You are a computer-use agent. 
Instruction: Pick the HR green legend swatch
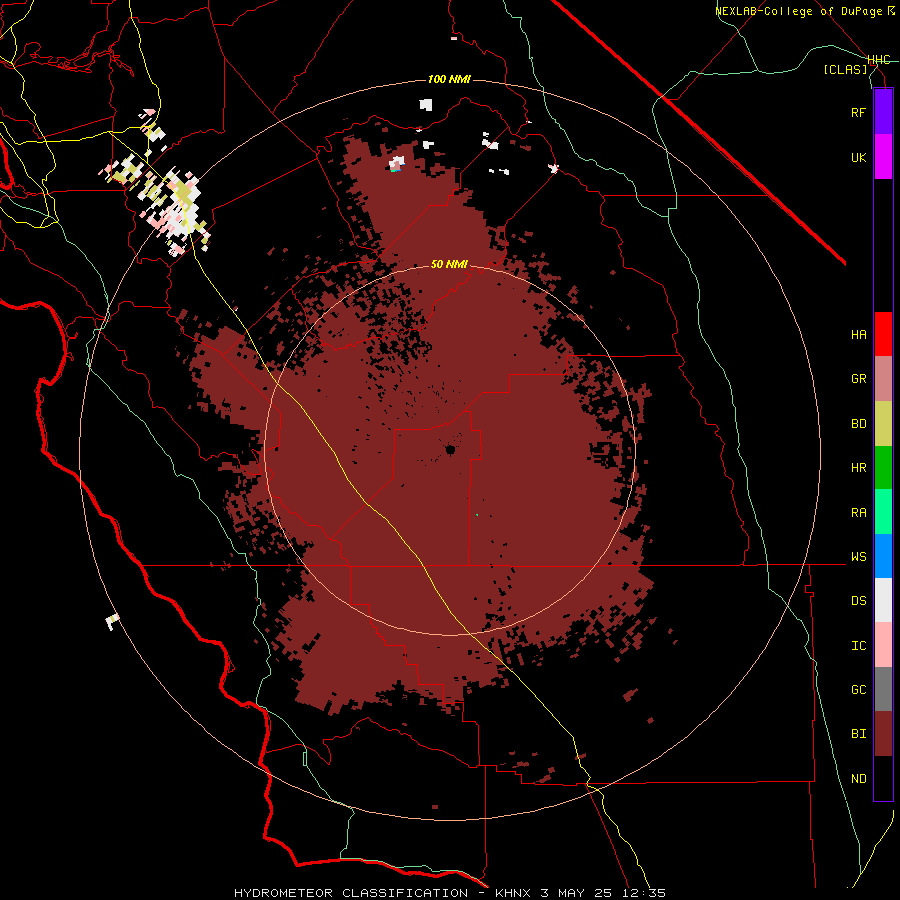(x=883, y=468)
